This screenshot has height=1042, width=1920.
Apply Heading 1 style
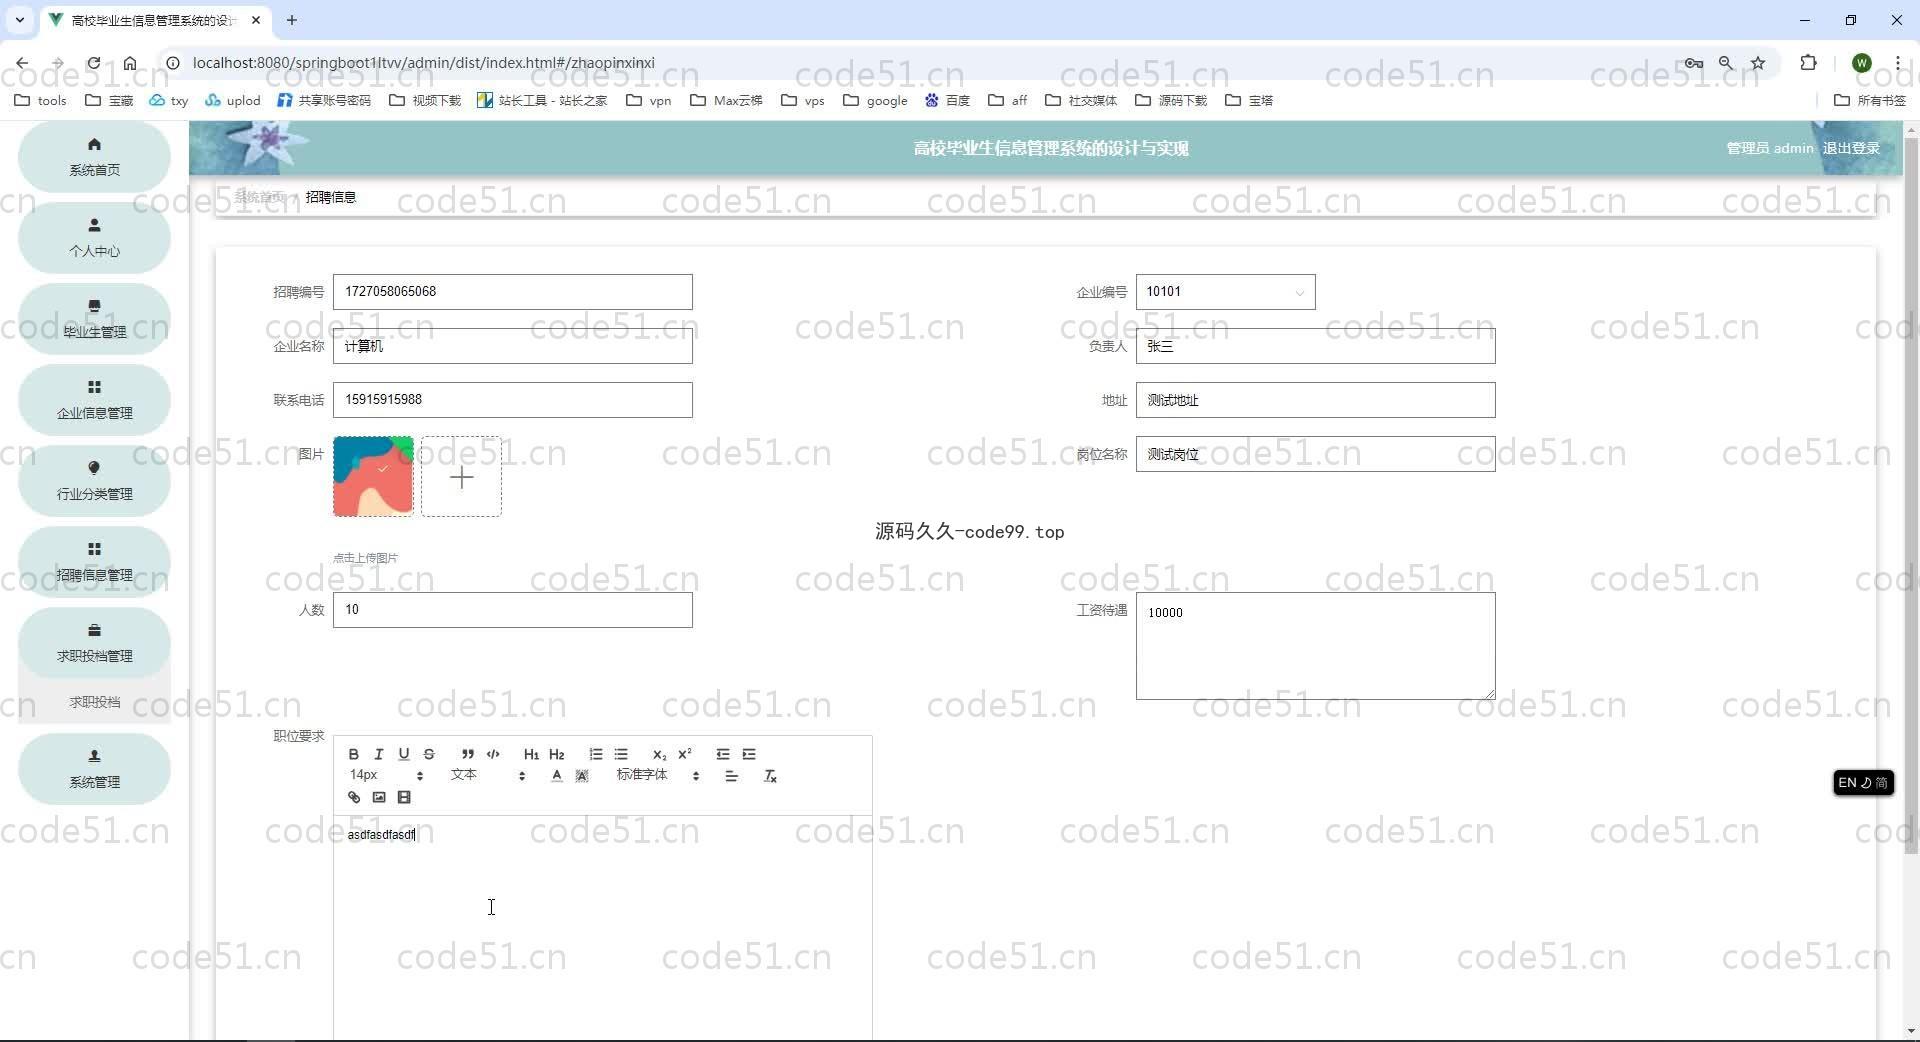(x=531, y=754)
